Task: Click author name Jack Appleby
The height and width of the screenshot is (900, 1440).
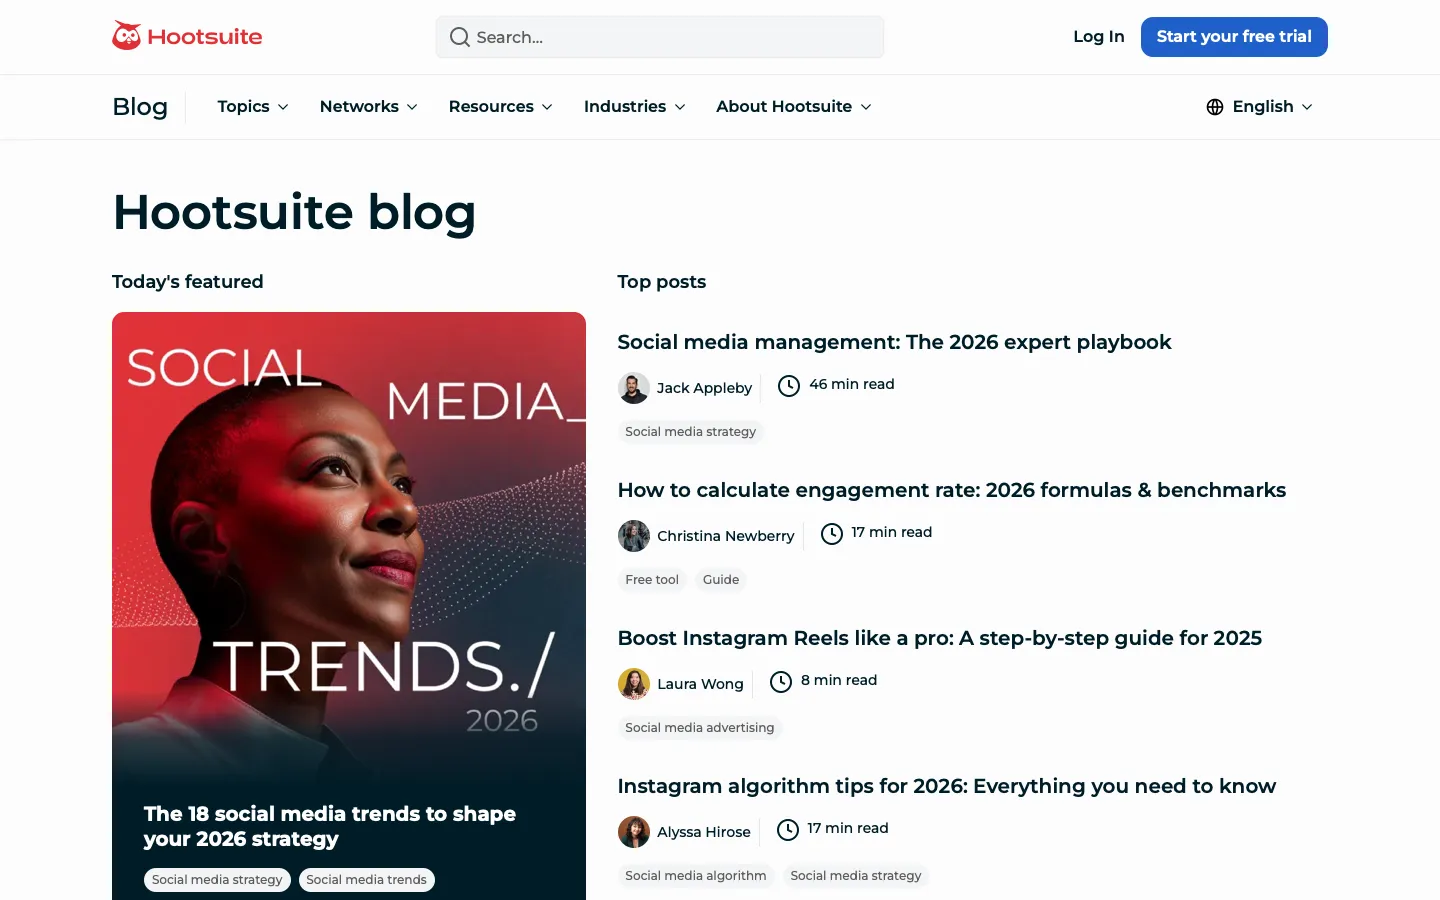Action: 704,388
